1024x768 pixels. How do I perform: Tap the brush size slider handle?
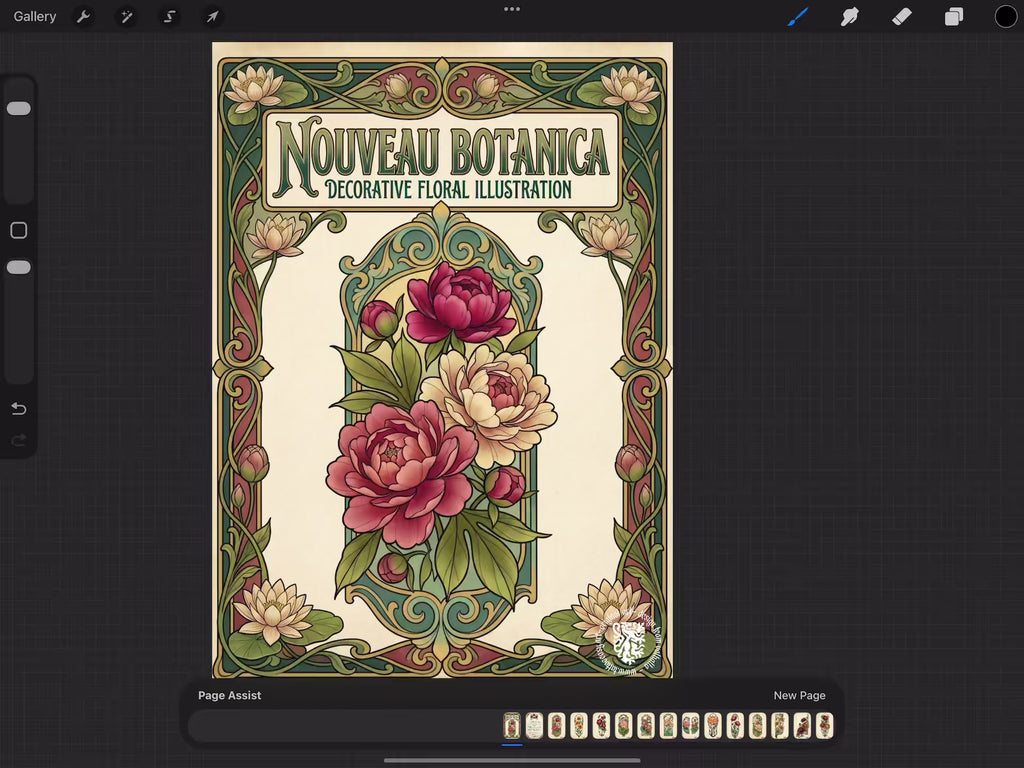pos(19,108)
